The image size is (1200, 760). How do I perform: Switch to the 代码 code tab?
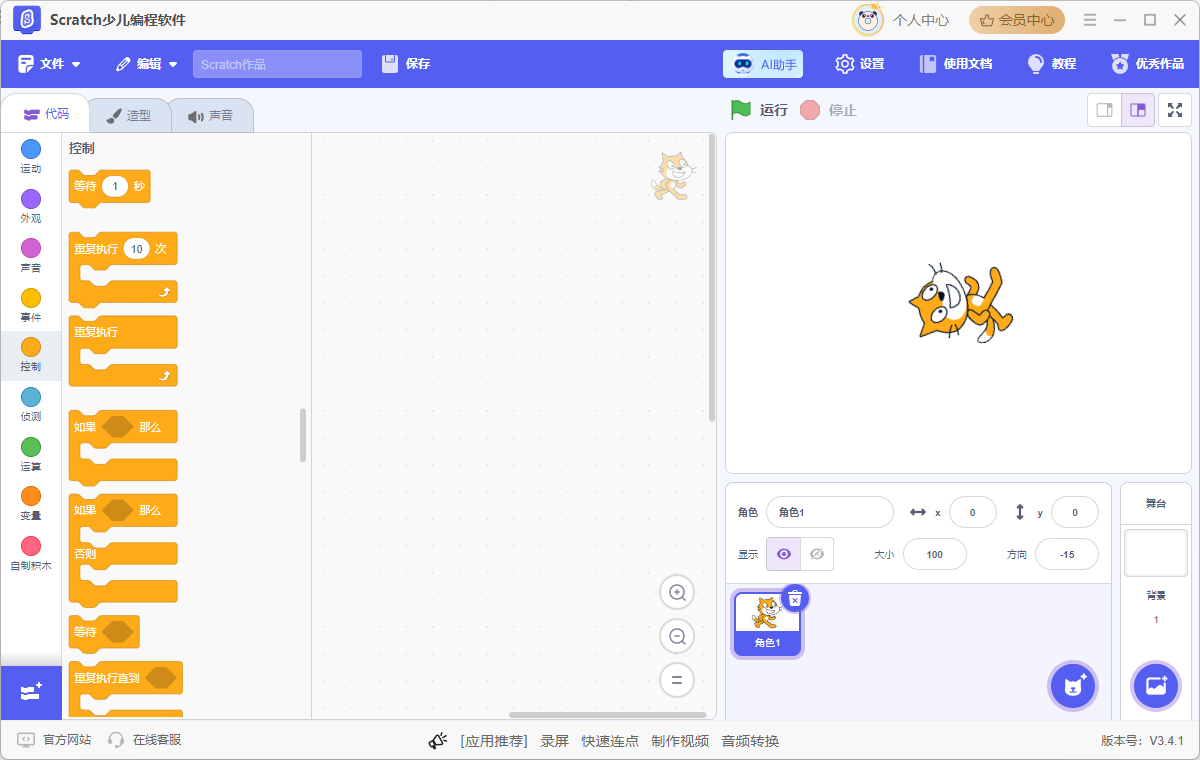(46, 114)
